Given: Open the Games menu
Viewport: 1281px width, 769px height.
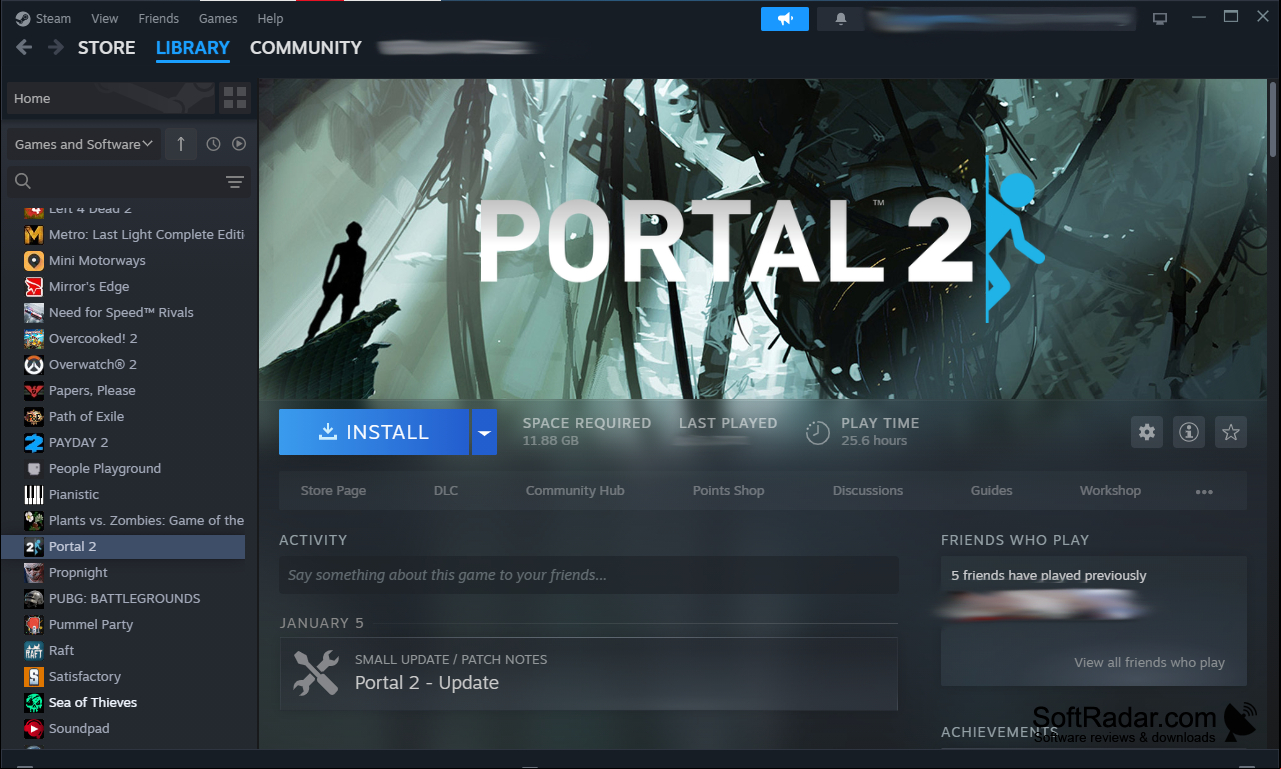Looking at the screenshot, I should [218, 18].
